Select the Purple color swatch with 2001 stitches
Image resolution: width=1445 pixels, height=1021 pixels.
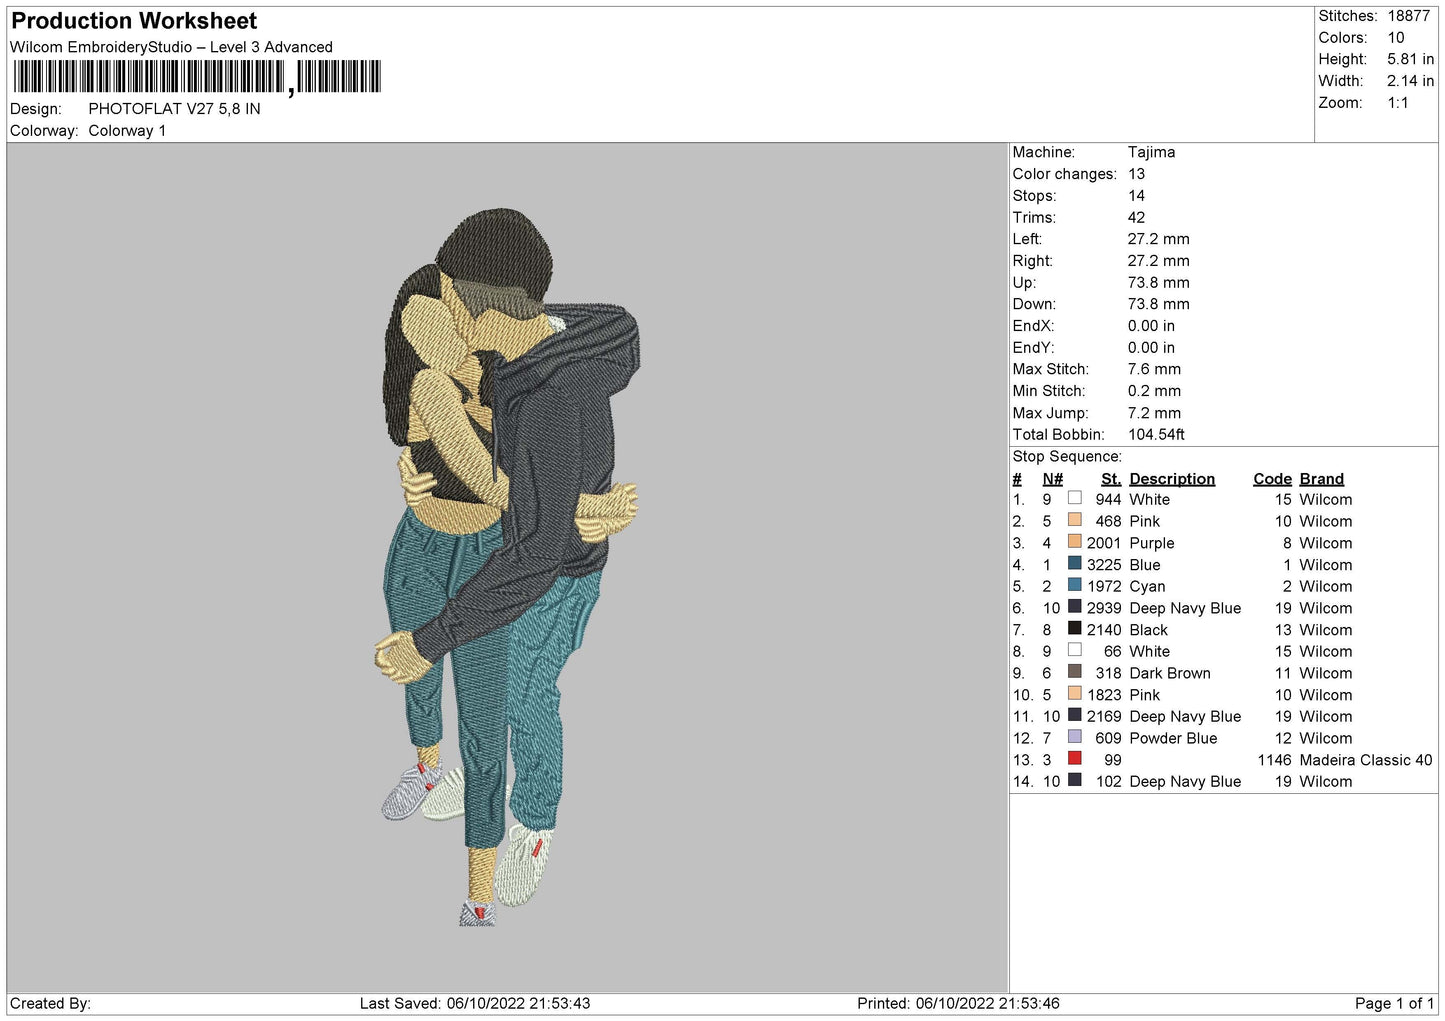point(1074,542)
